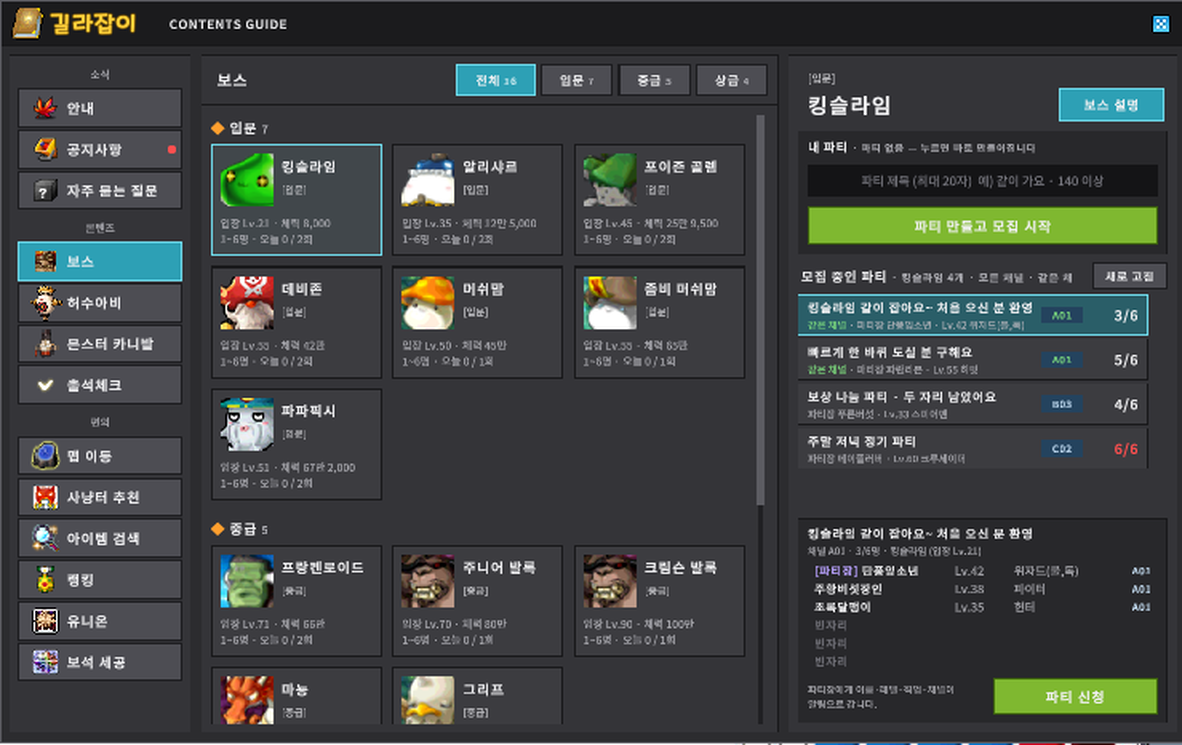Open 자주 묻는 질문 FAQ entry
This screenshot has width=1182, height=745.
pyautogui.click(x=100, y=190)
